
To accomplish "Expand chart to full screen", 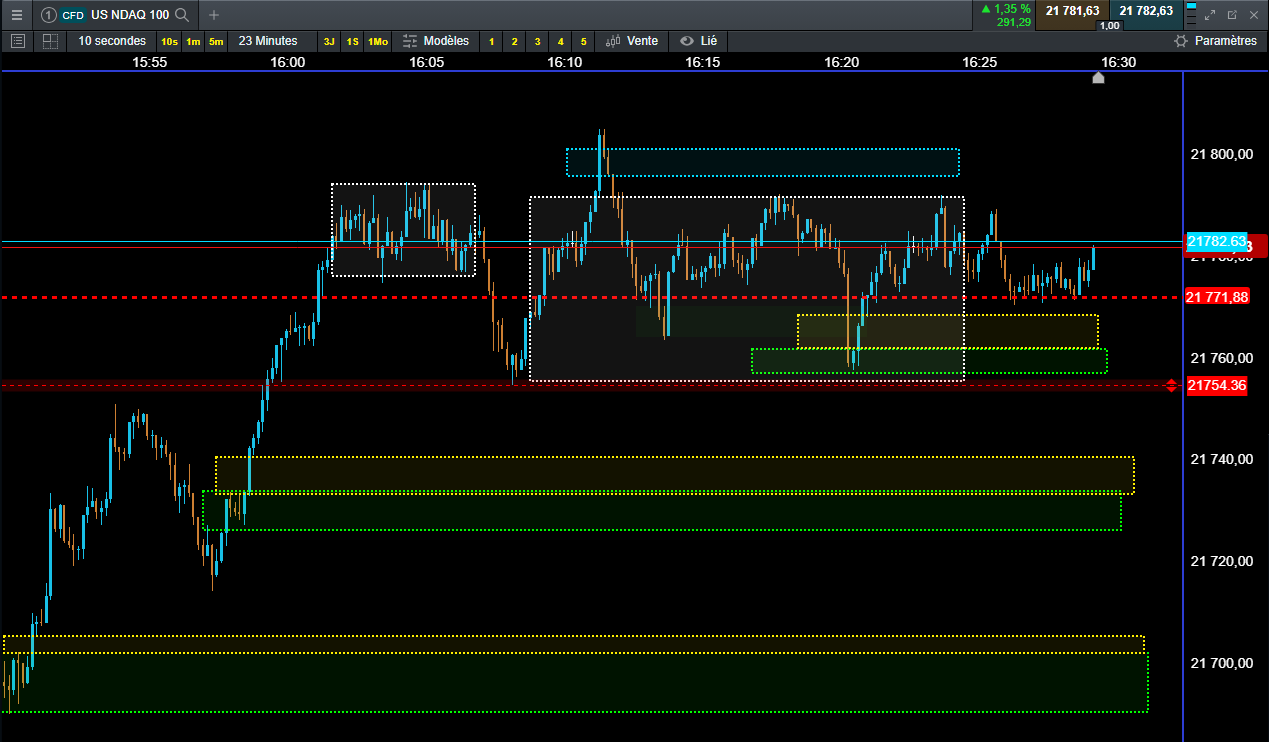I will coord(1210,15).
